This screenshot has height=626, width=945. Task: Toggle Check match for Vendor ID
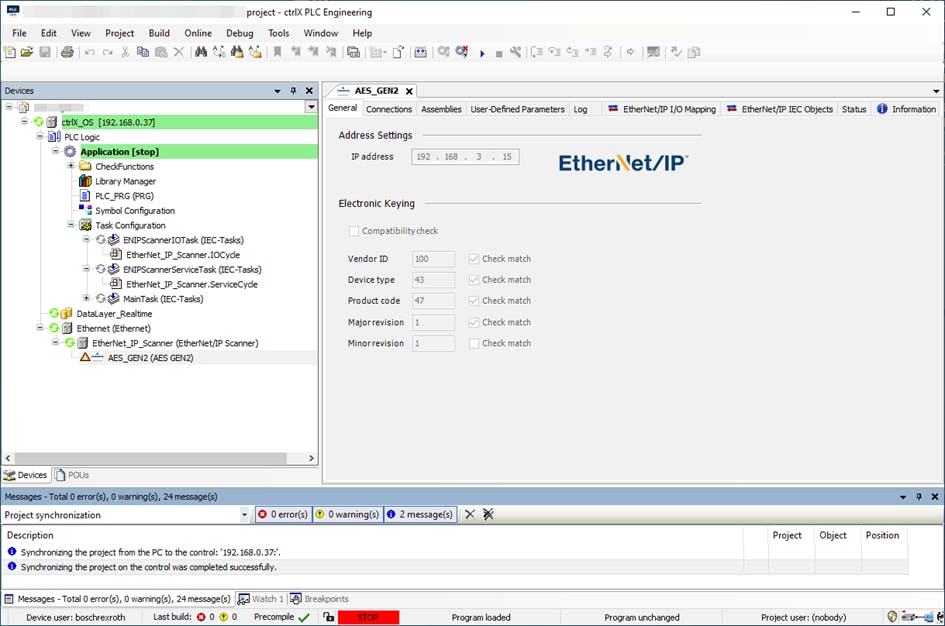coord(474,259)
